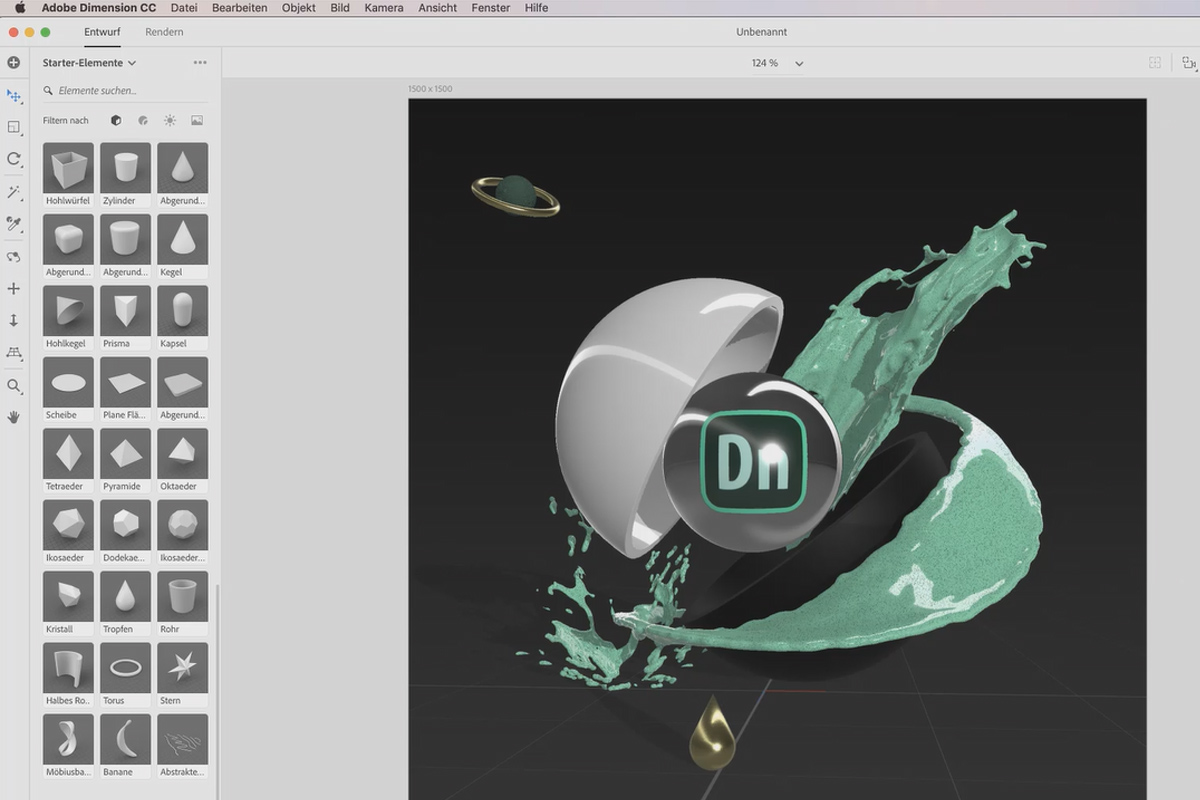Image resolution: width=1200 pixels, height=800 pixels.
Task: Open the panel options ellipsis menu
Action: [199, 62]
